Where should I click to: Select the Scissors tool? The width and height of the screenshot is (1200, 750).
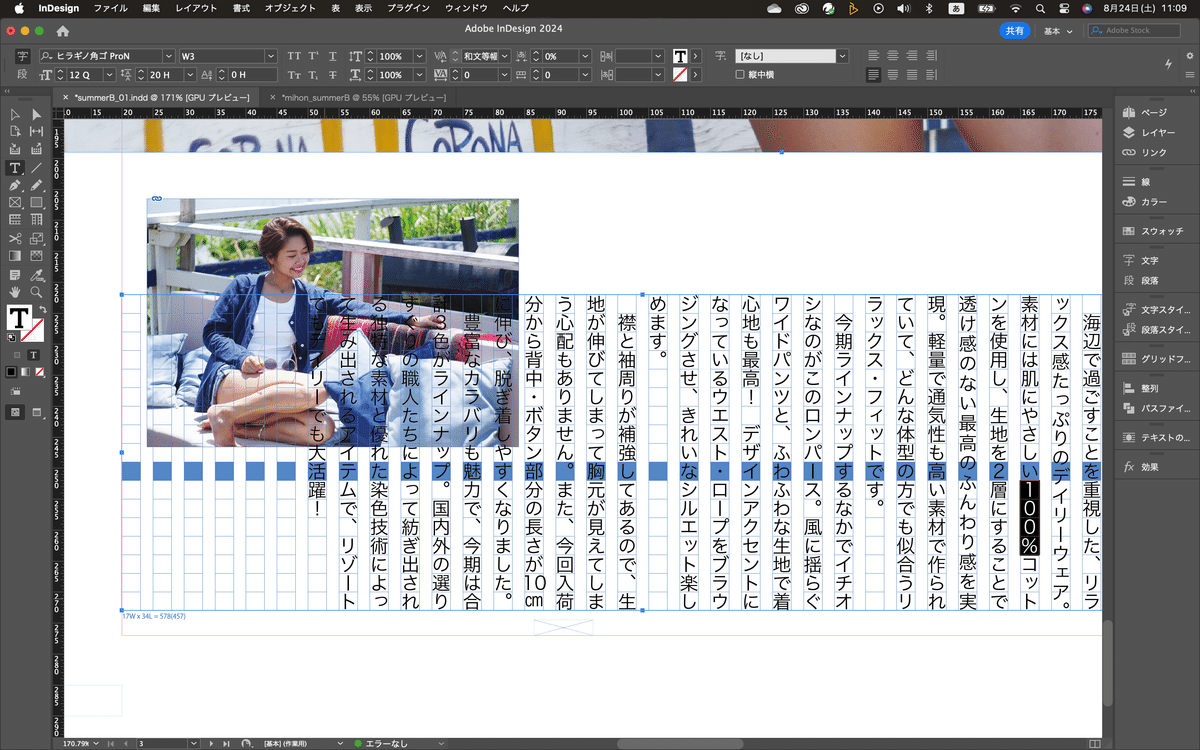tap(15, 238)
